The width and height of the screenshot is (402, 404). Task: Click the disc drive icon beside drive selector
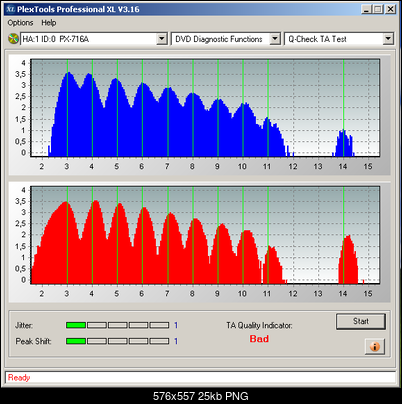tap(13, 39)
